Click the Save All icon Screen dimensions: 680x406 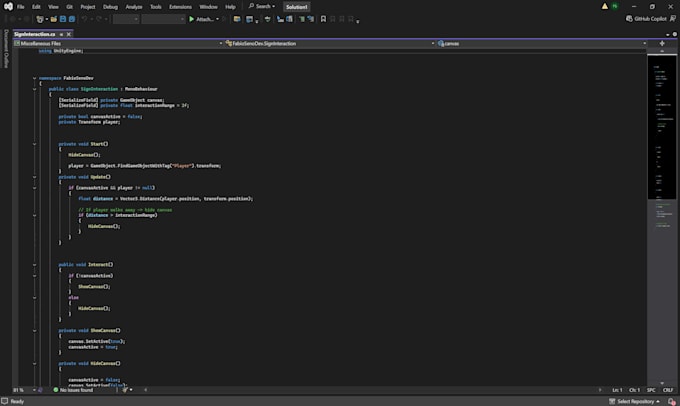click(72, 19)
